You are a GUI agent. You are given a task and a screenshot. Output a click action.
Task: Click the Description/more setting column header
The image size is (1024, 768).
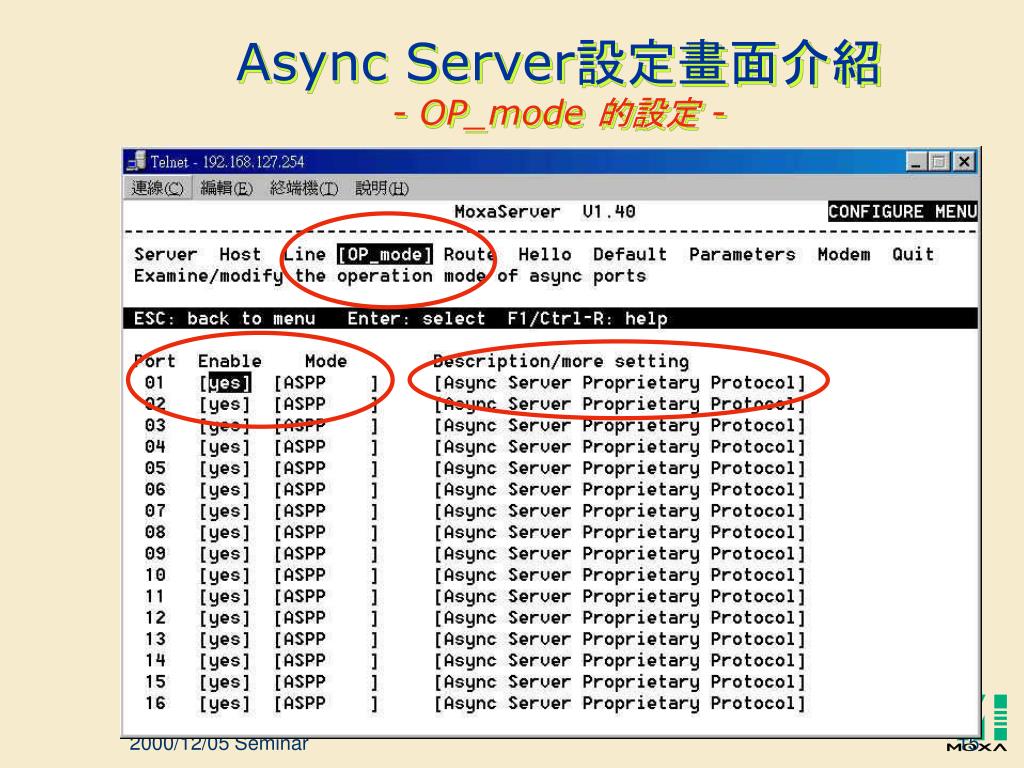click(x=561, y=361)
